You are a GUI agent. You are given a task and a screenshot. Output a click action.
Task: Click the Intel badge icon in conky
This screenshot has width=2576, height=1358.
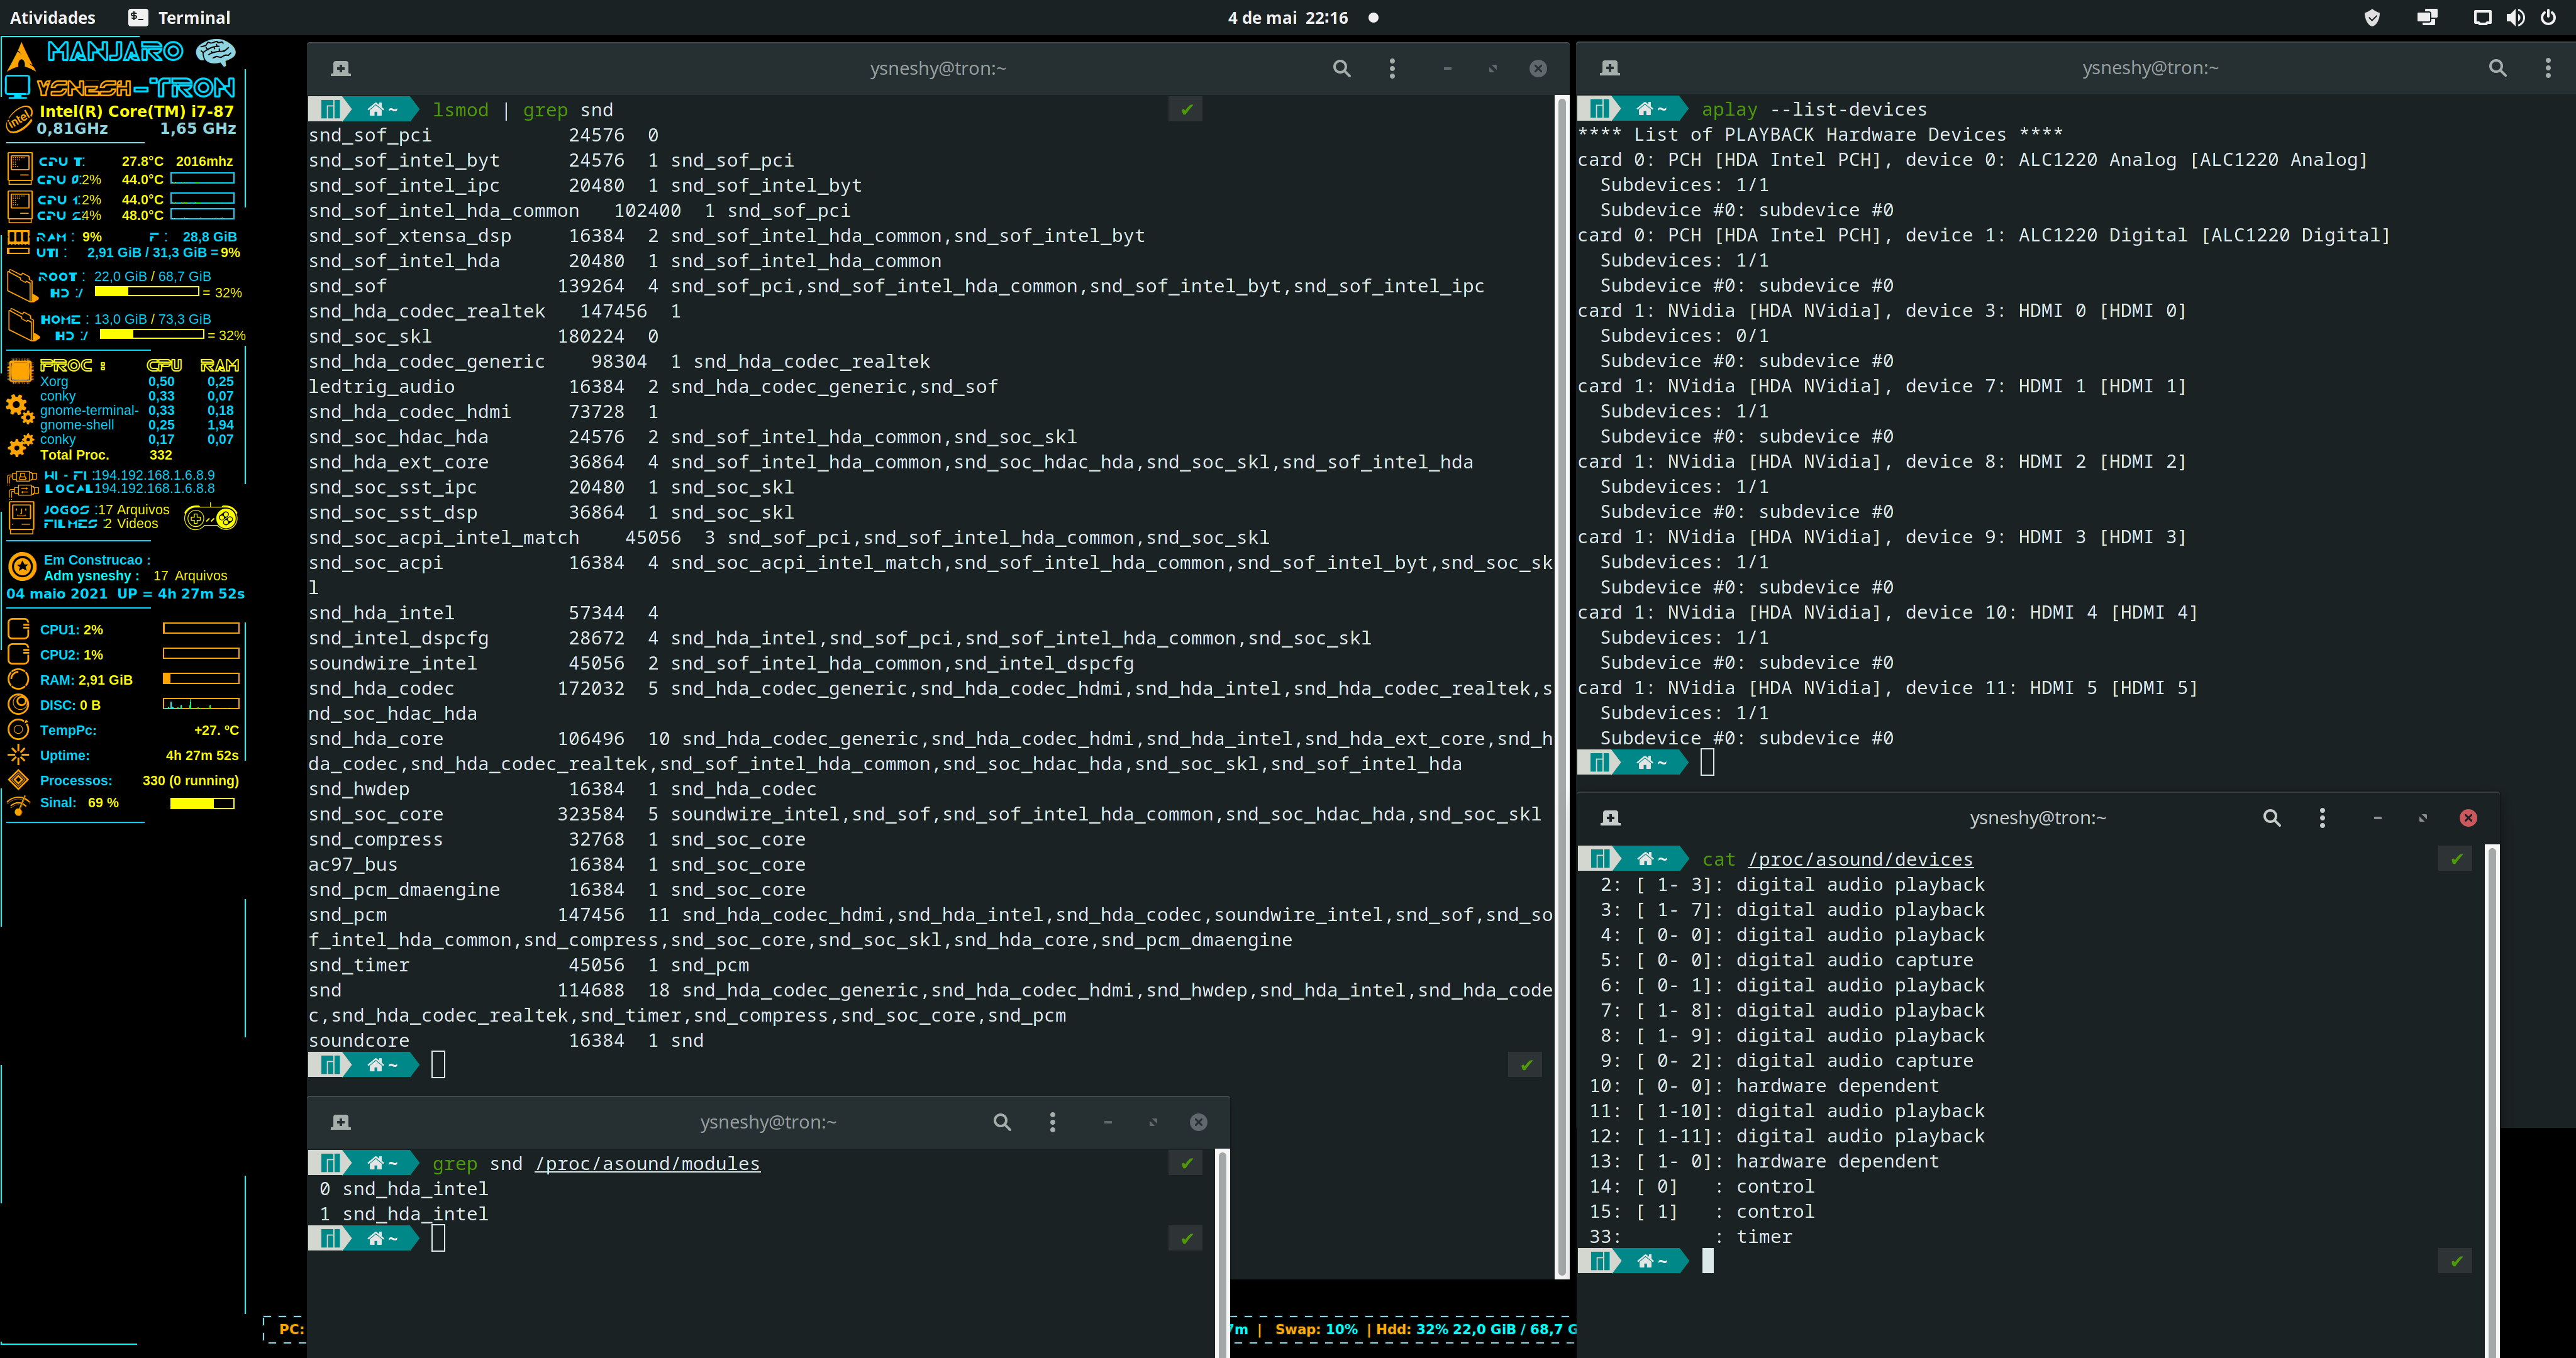pos(19,121)
